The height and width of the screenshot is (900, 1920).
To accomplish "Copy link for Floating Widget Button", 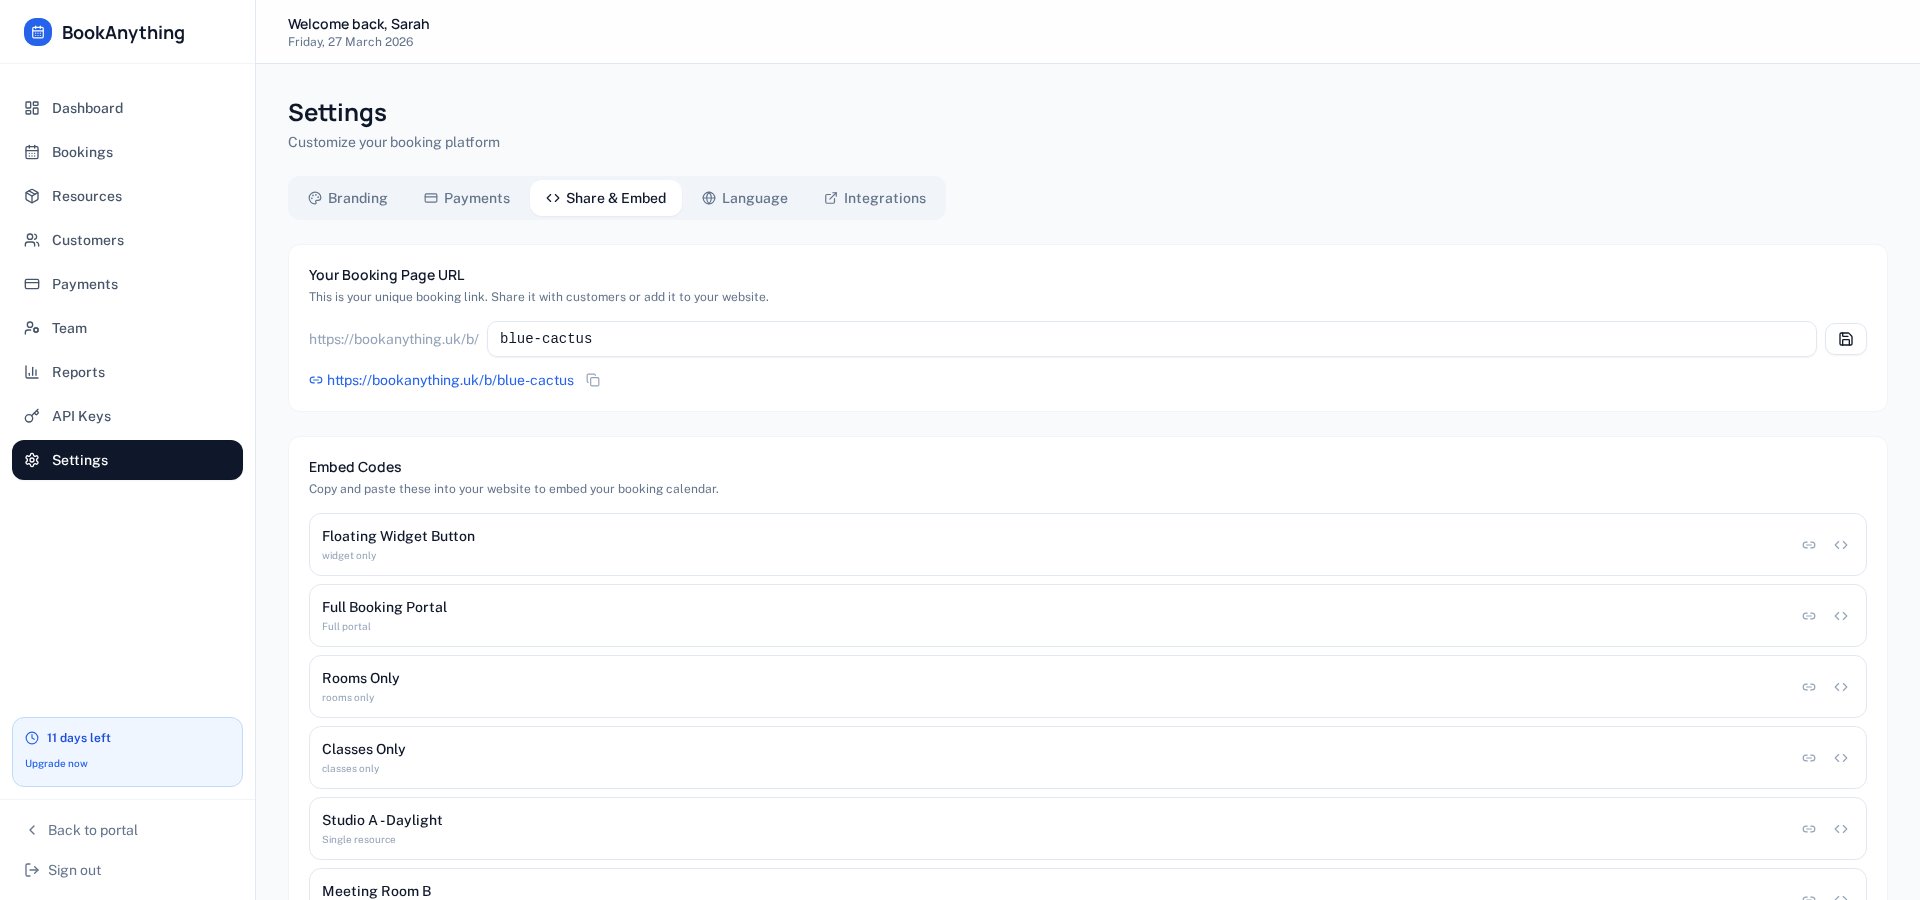I will pyautogui.click(x=1808, y=545).
